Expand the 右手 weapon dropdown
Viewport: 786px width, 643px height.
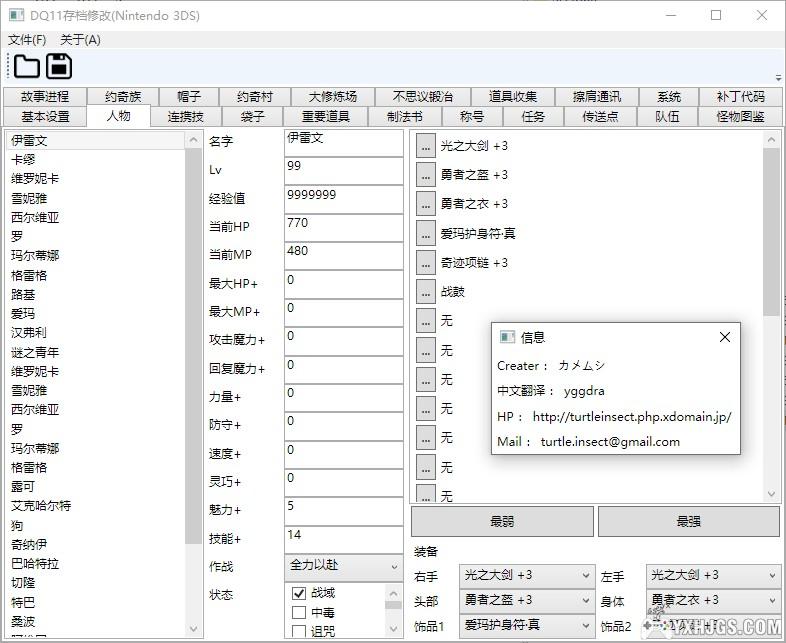tap(527, 576)
